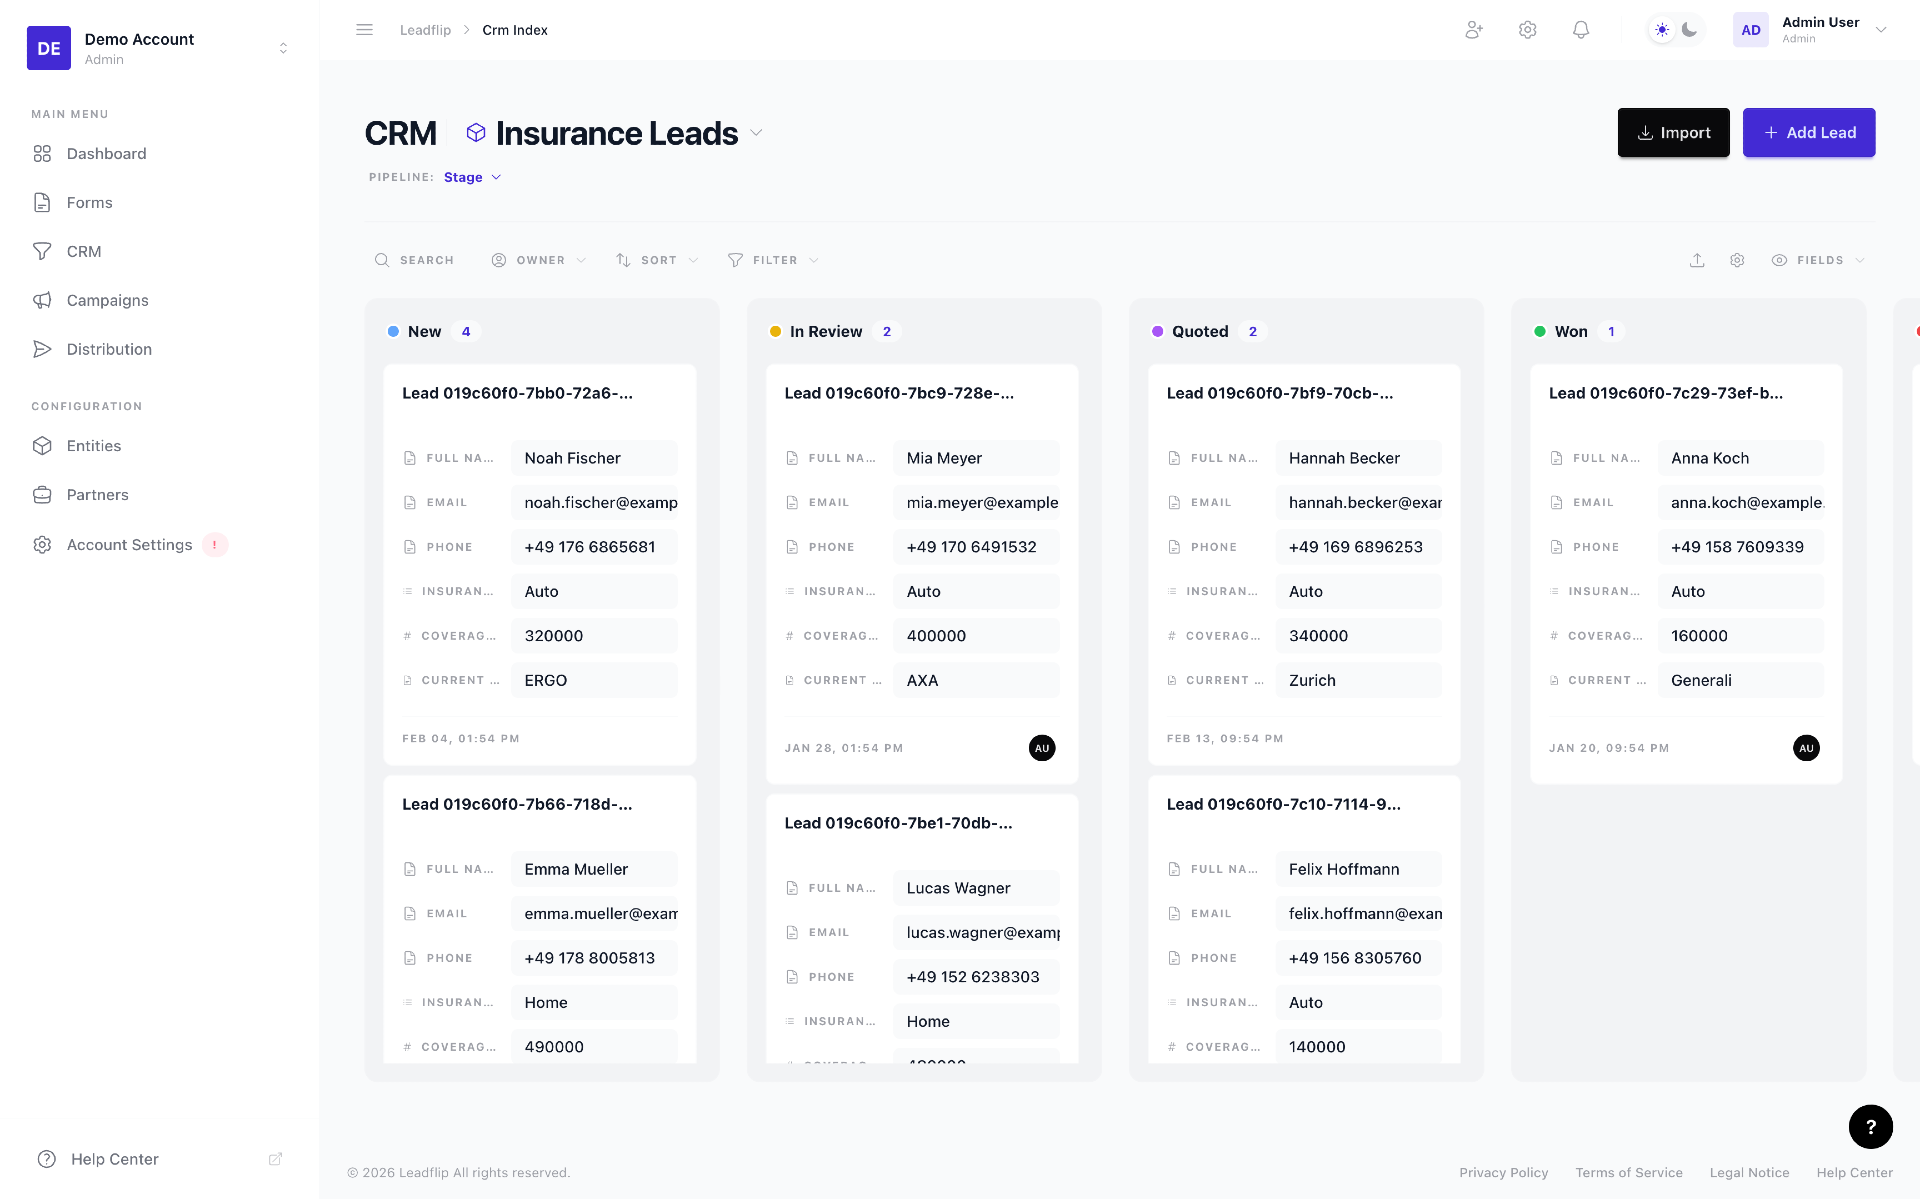This screenshot has width=1920, height=1199.
Task: Switch to dark mode with the moon toggle
Action: [x=1691, y=30]
